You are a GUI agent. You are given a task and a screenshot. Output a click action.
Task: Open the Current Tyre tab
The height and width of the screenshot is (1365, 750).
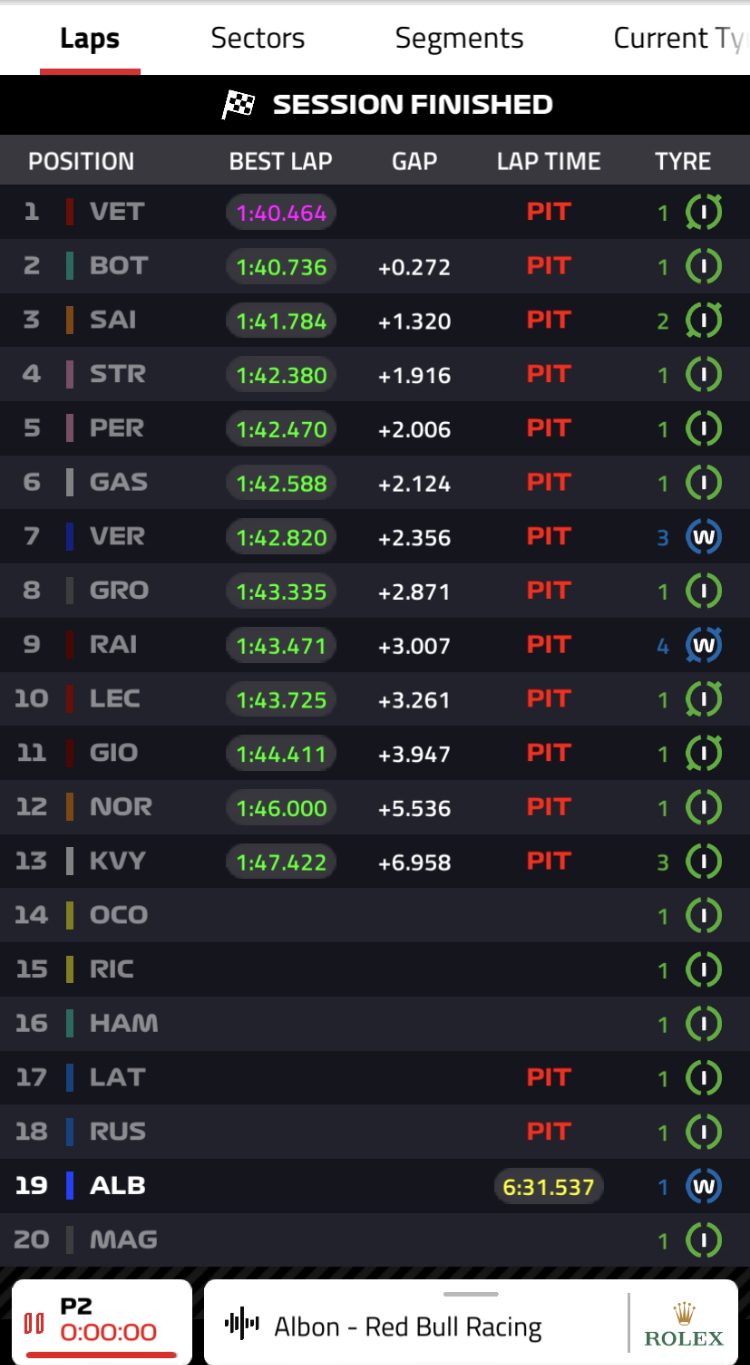678,38
